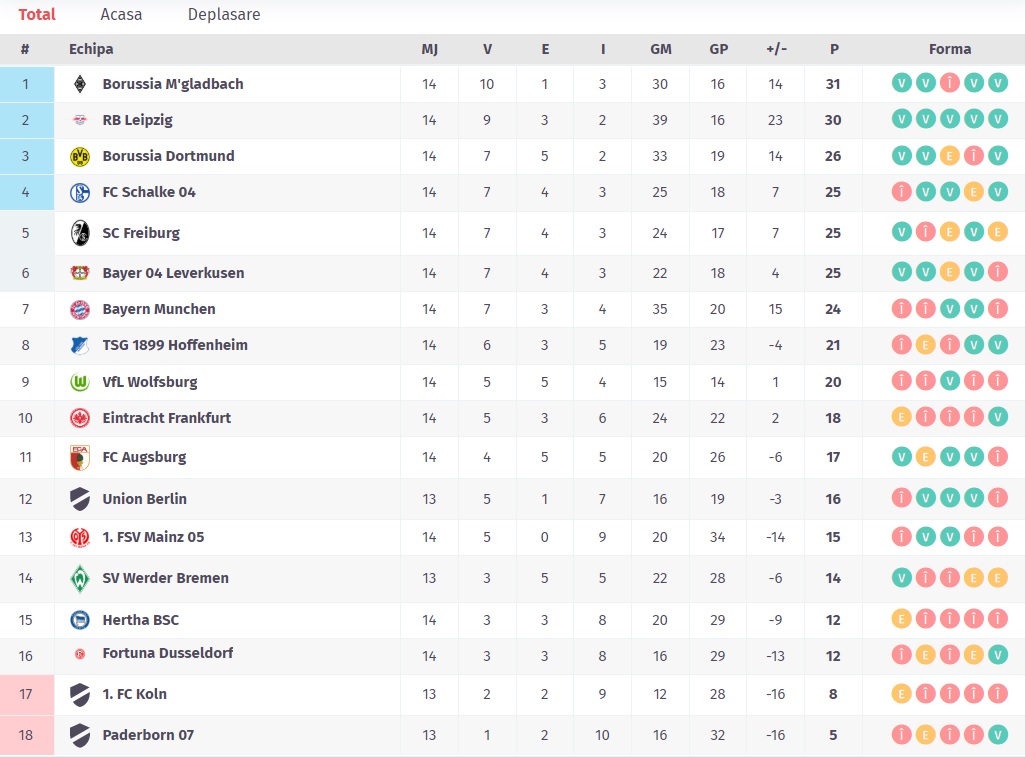
Task: Click the VfL Wolfsburg green logo
Action: coord(80,382)
